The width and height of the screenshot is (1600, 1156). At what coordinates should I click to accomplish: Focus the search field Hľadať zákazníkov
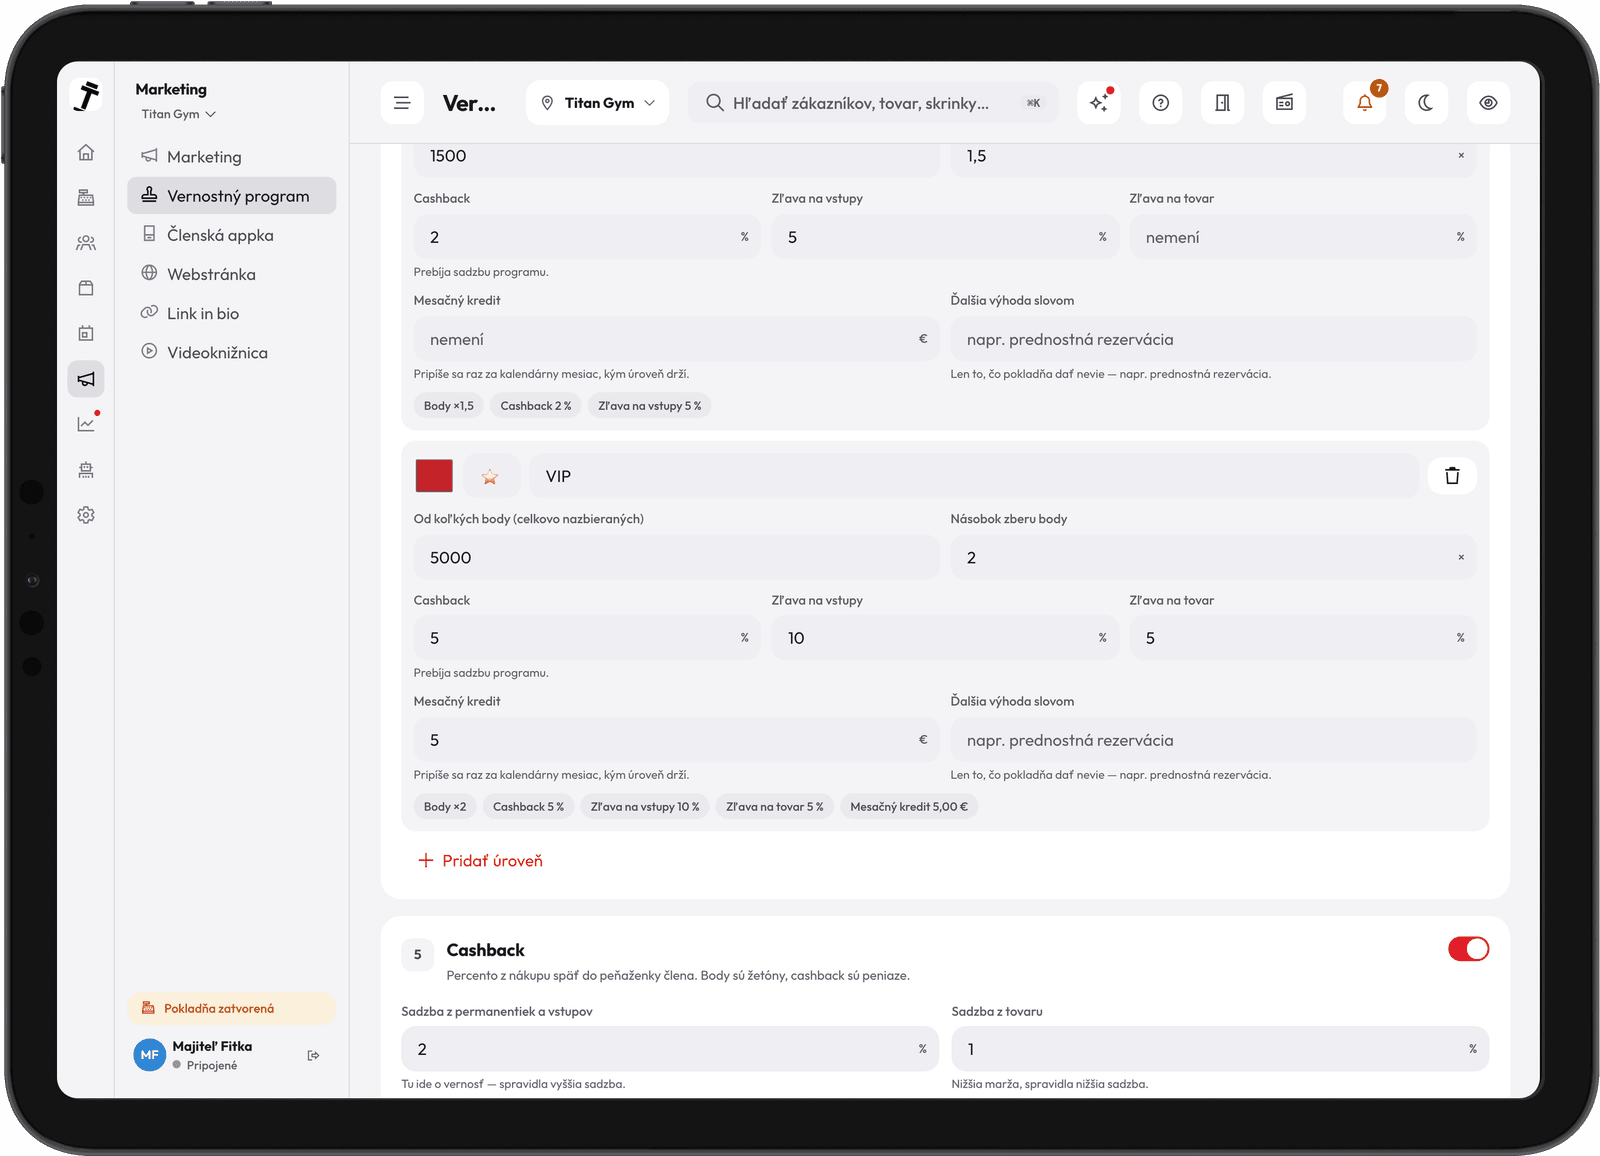pos(872,103)
